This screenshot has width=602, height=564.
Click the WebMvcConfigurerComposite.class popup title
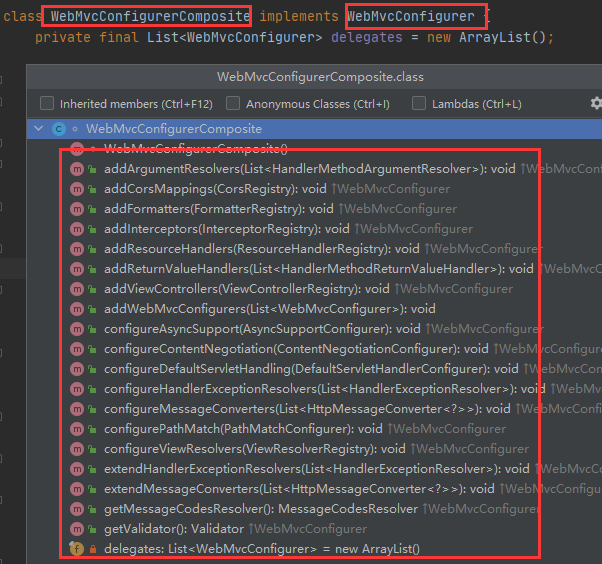coord(321,77)
